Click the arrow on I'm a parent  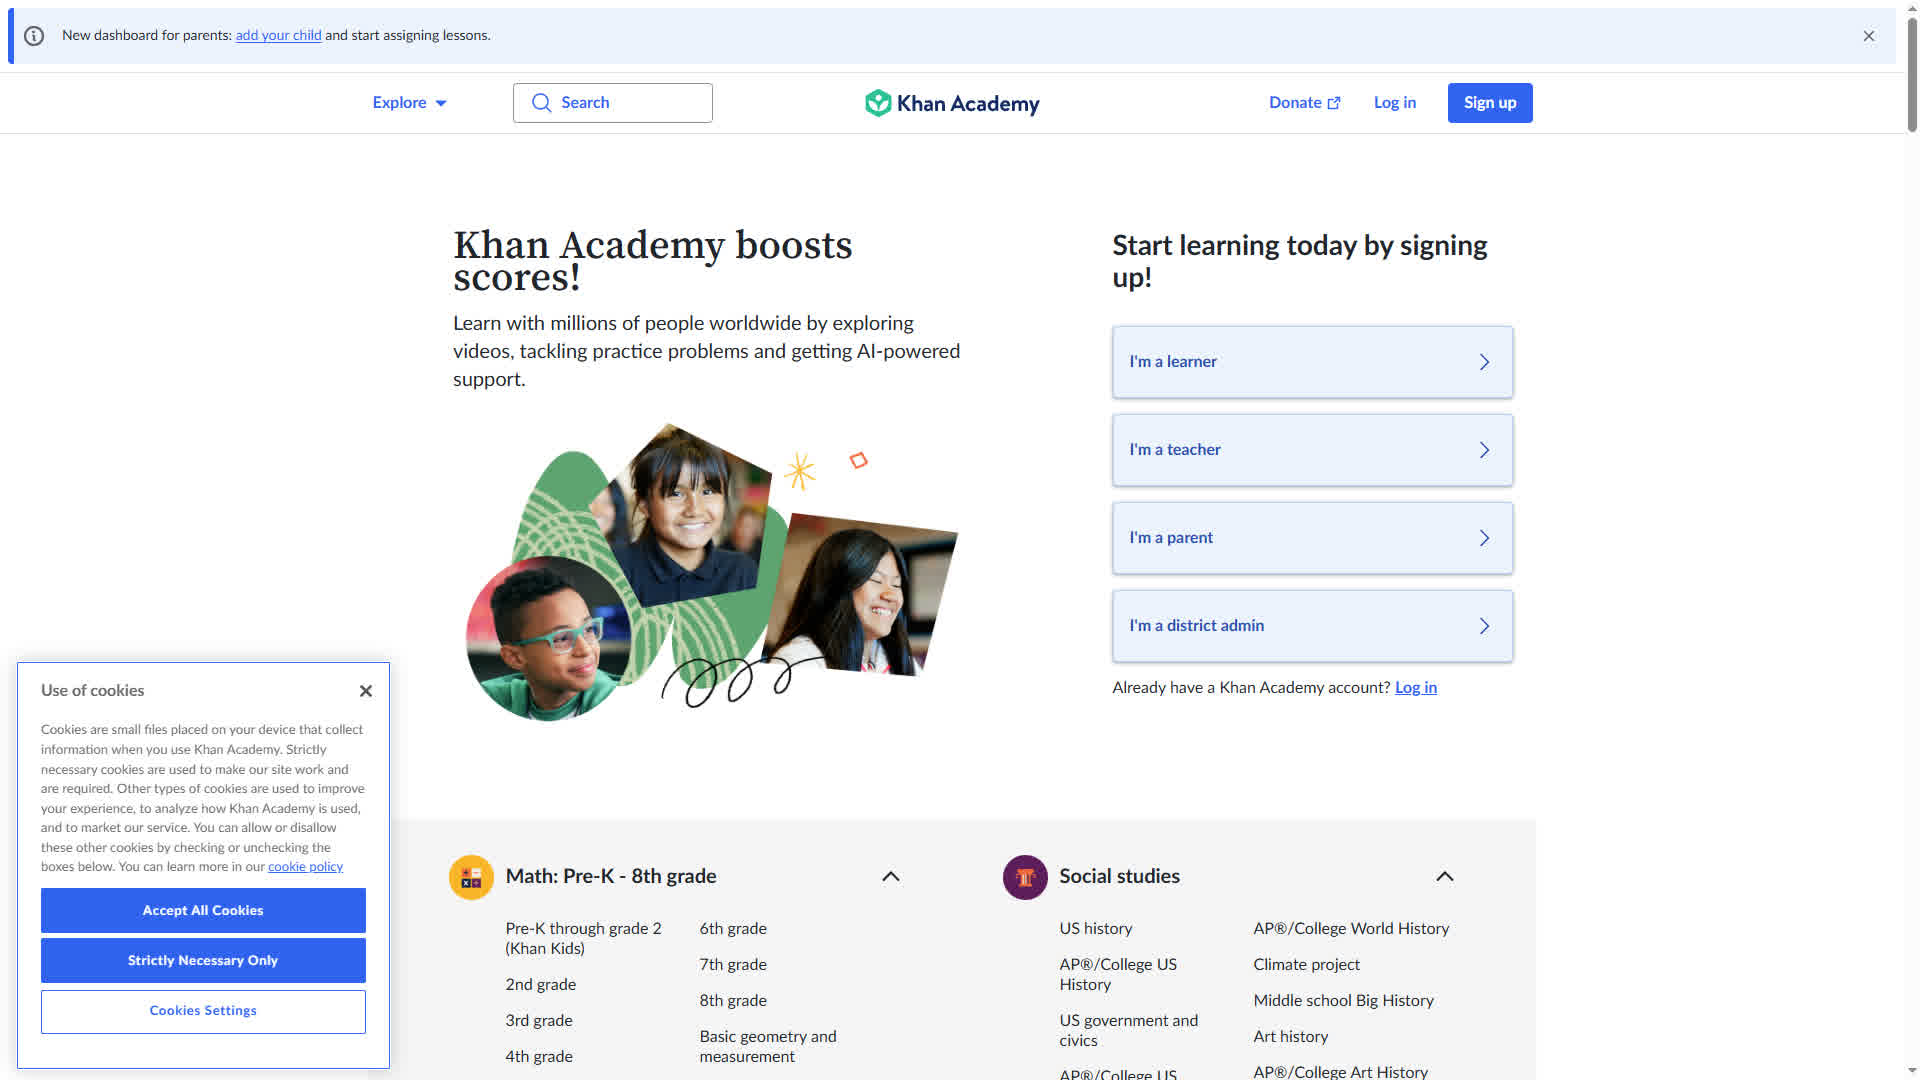(1484, 538)
